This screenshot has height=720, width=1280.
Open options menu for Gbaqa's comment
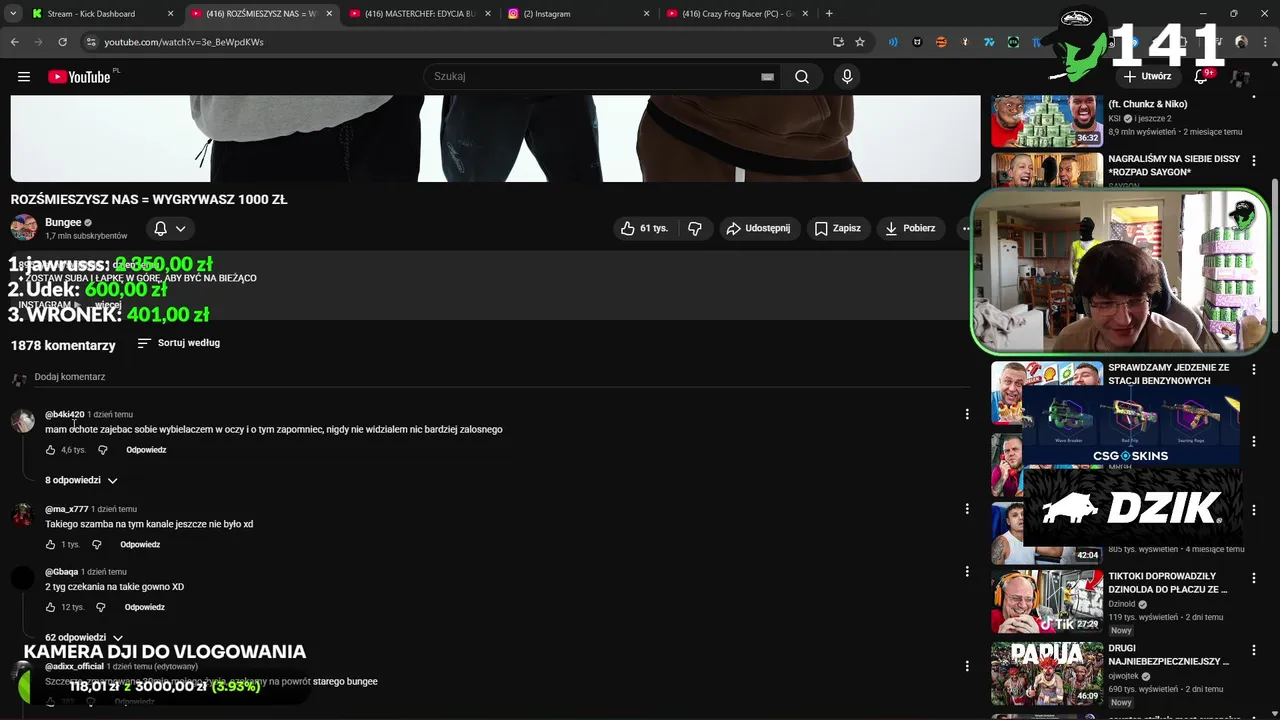pyautogui.click(x=966, y=572)
